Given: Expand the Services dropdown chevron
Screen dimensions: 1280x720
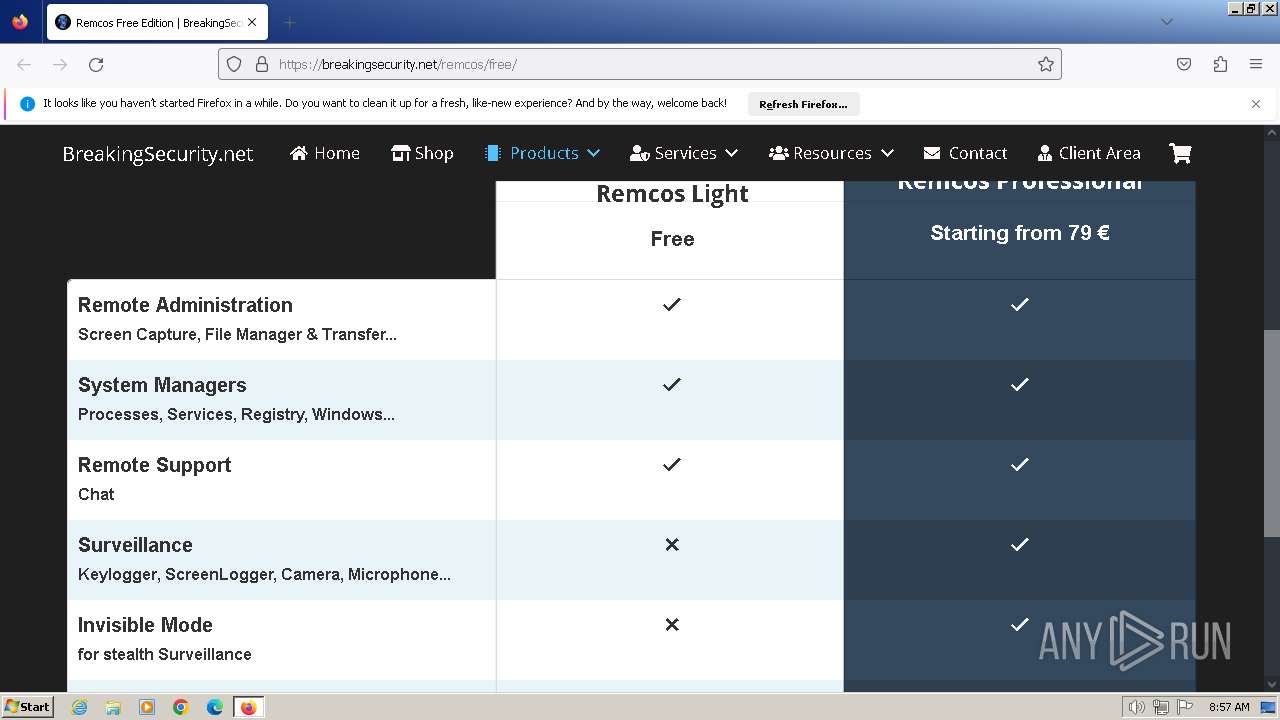Looking at the screenshot, I should (731, 153).
